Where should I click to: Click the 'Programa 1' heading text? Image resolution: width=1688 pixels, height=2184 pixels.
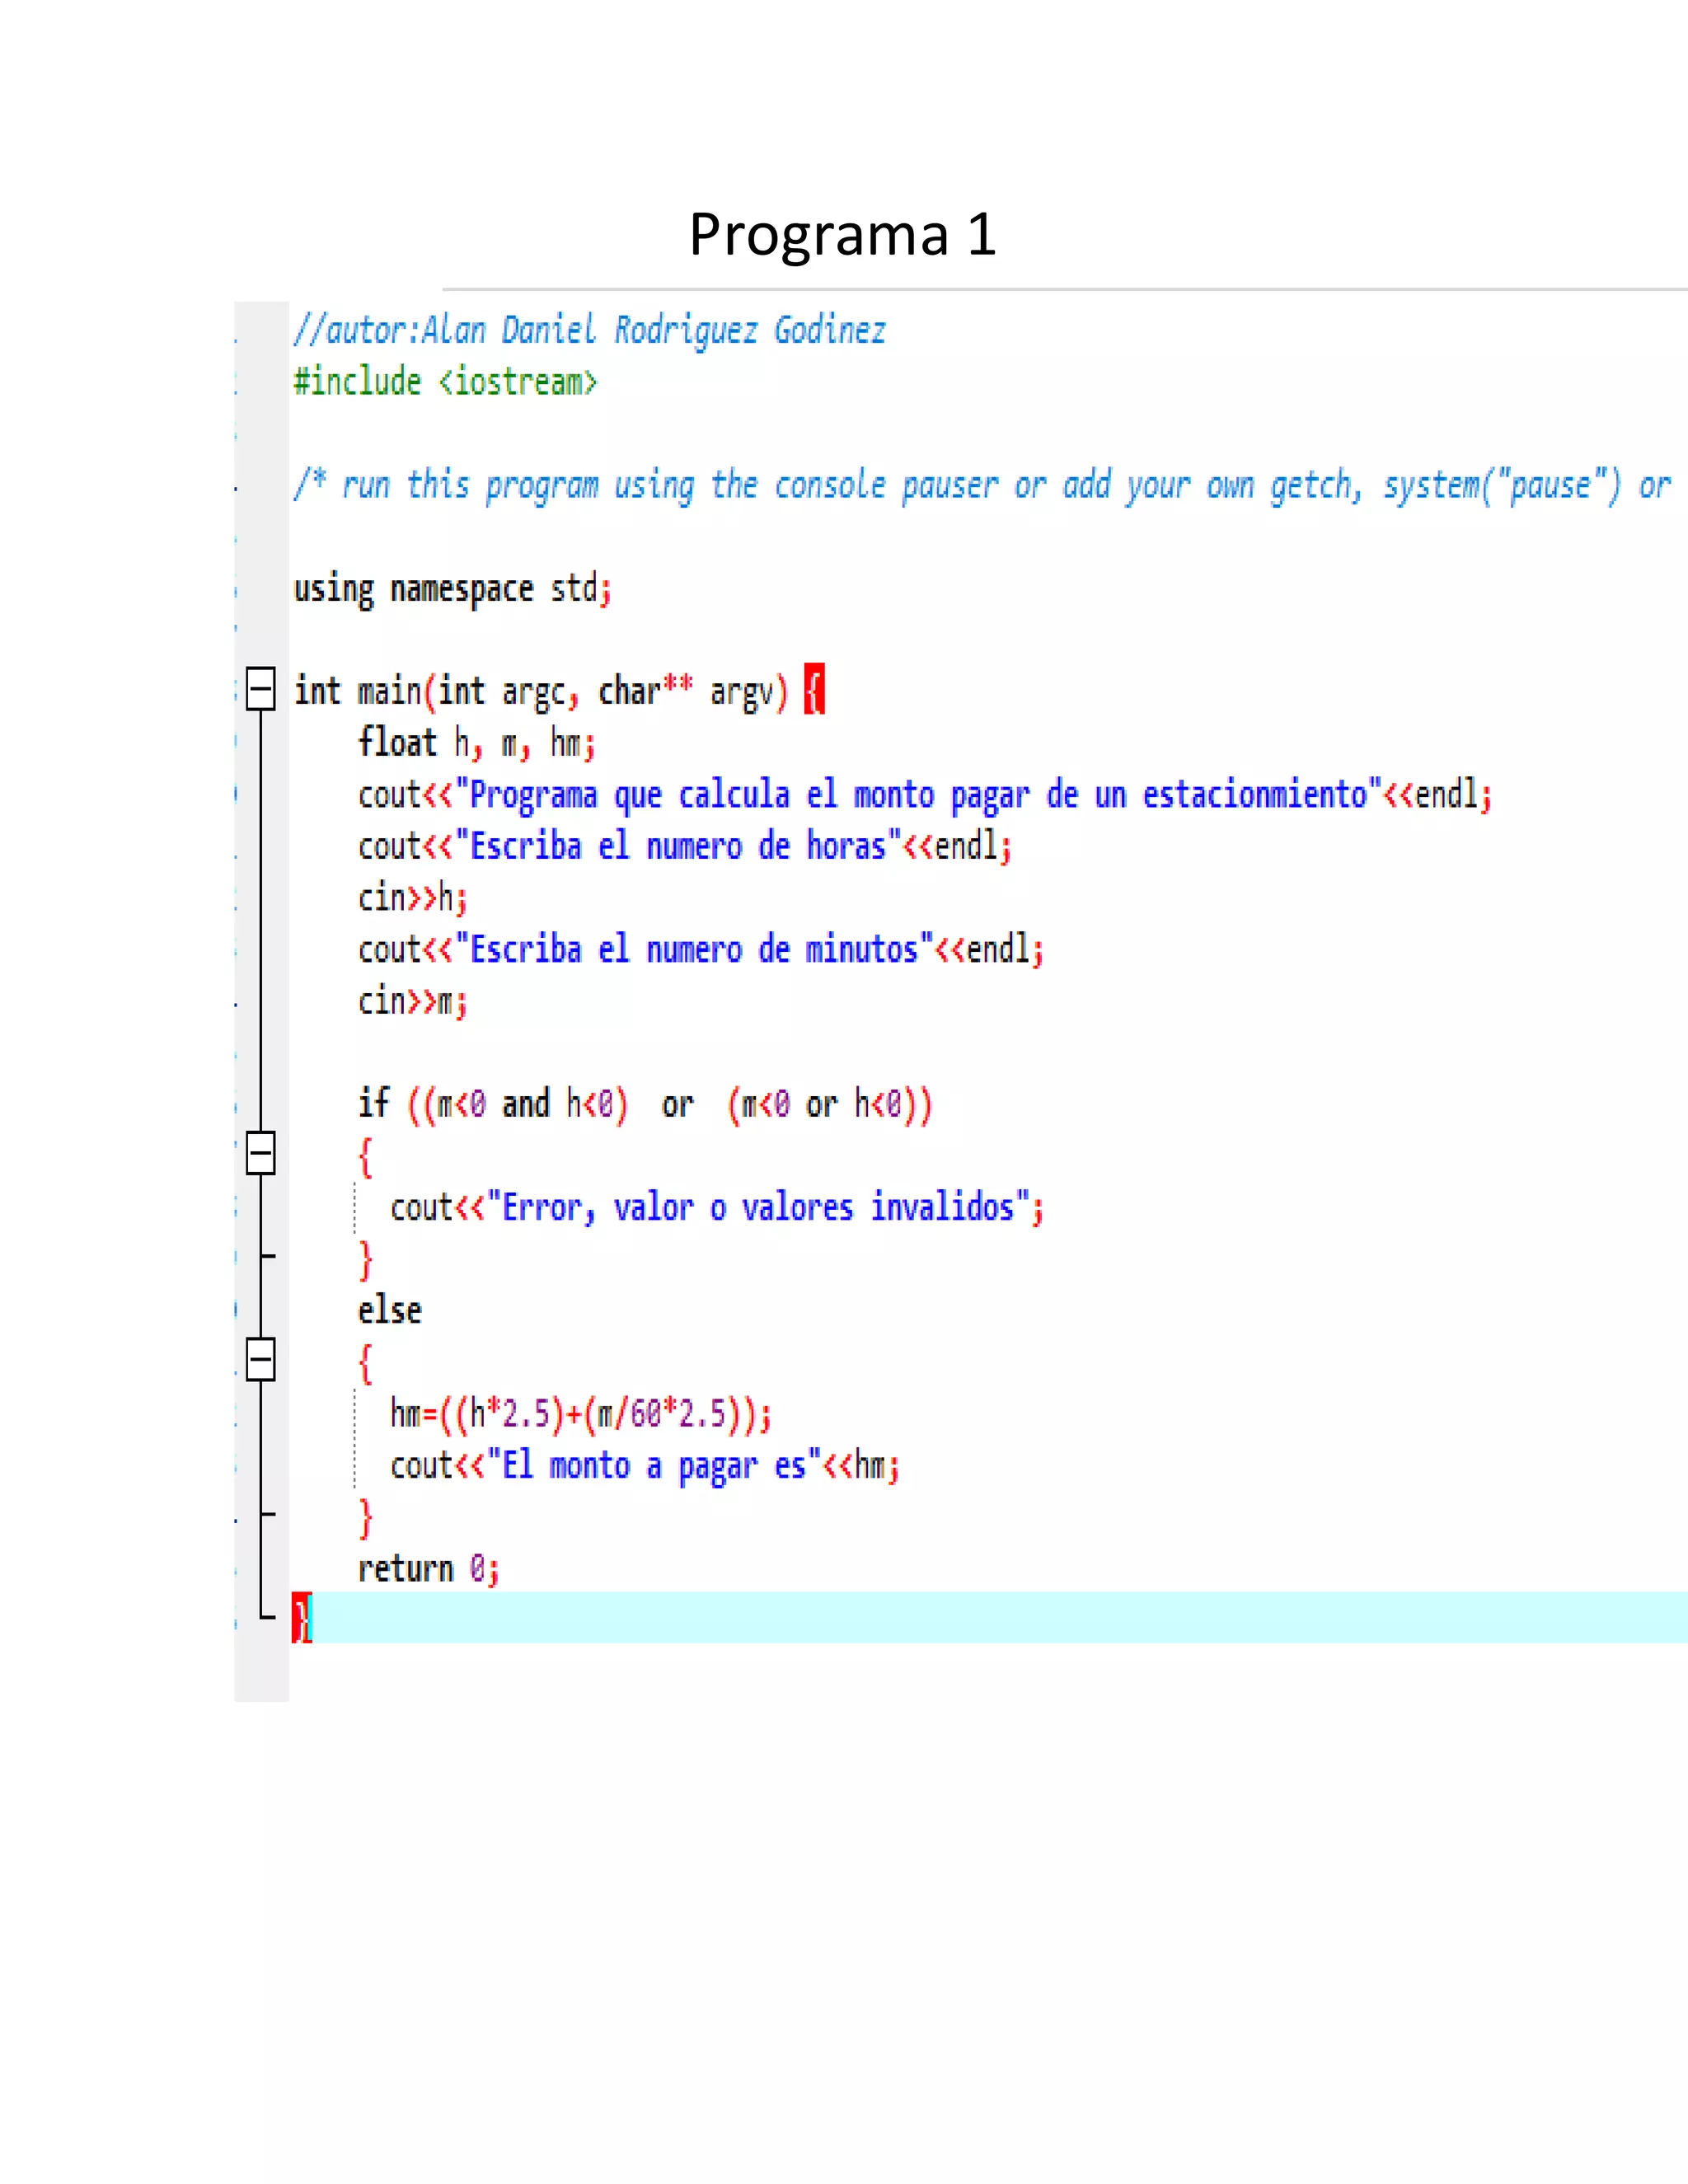click(842, 235)
